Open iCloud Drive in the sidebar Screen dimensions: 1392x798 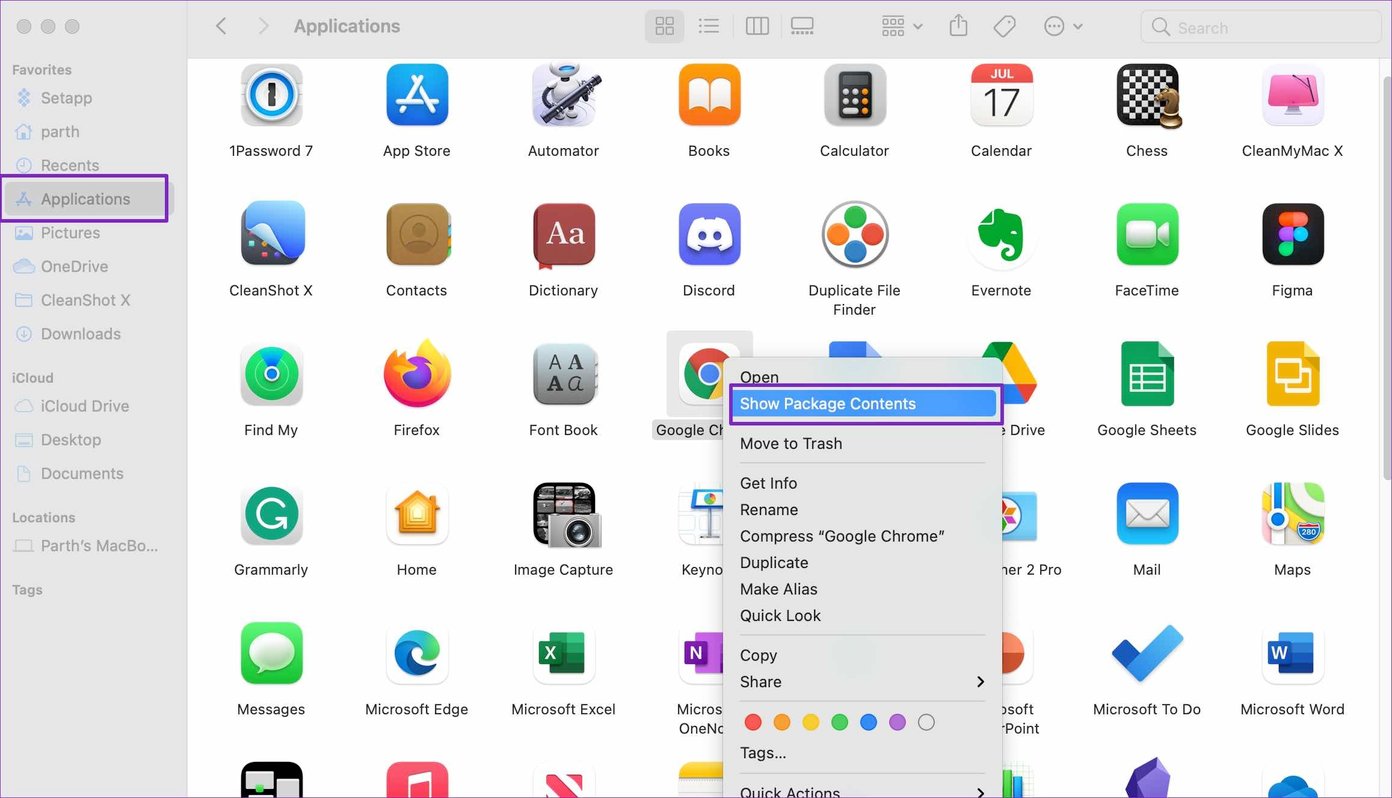[87, 406]
